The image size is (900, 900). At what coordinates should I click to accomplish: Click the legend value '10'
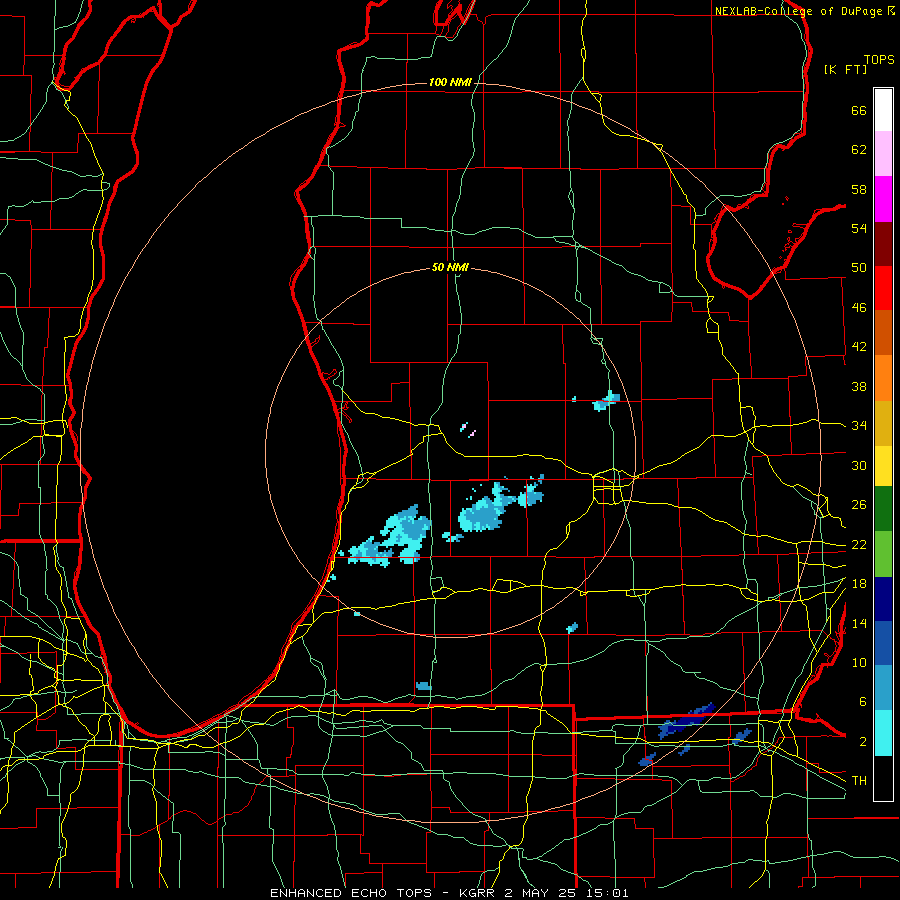(x=859, y=663)
